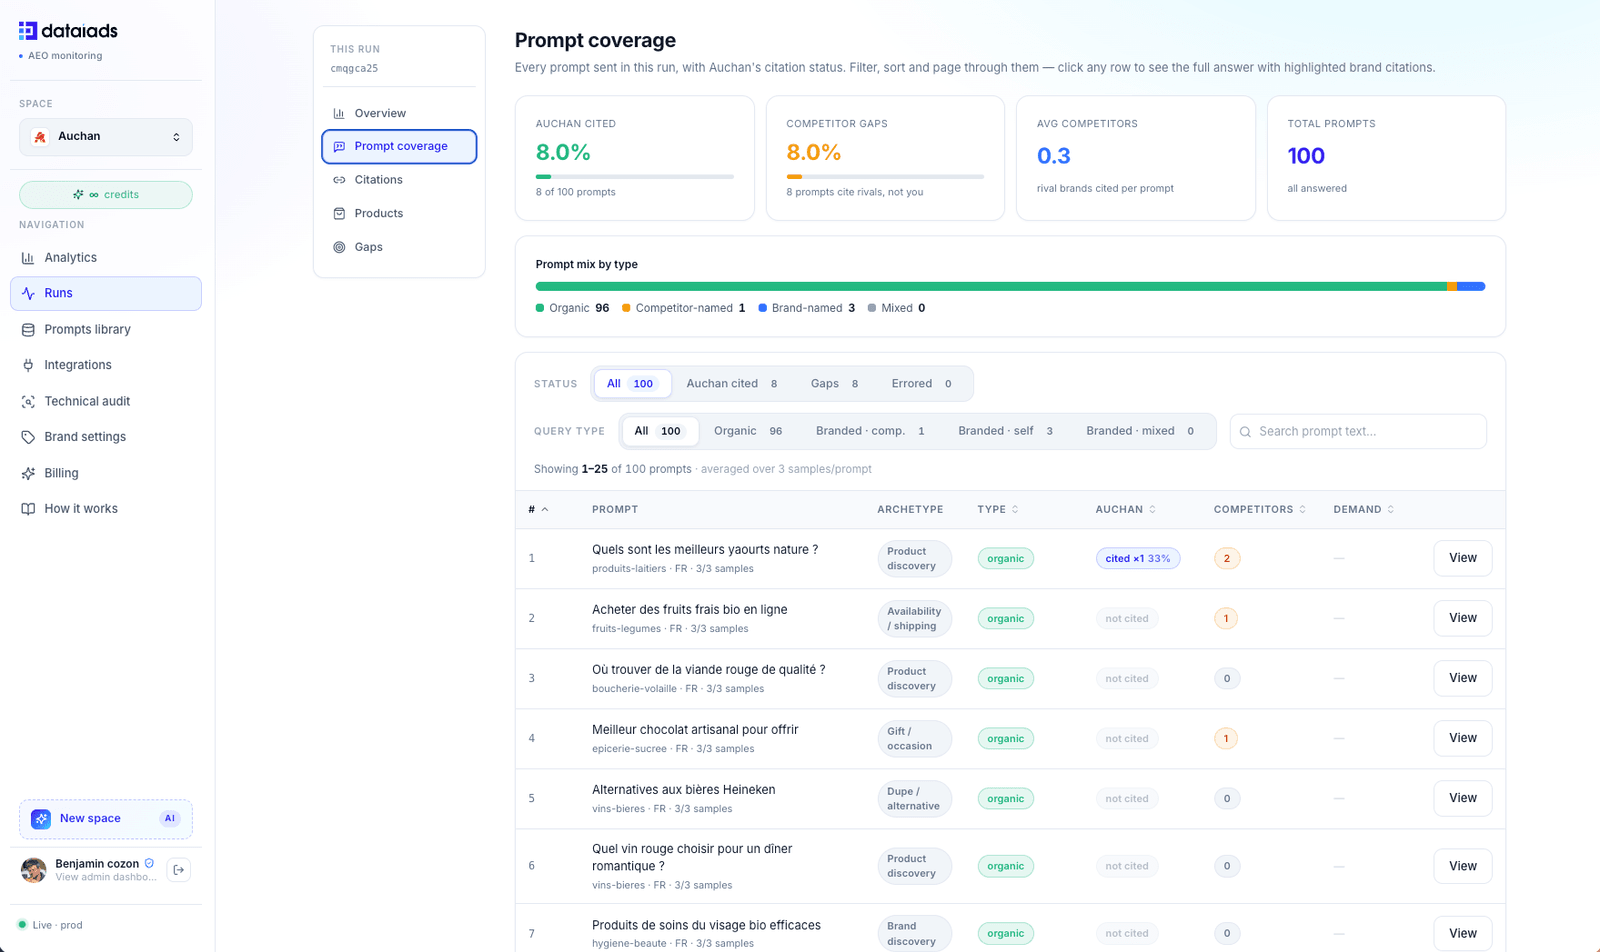The width and height of the screenshot is (1600, 952).
Task: Click the How it works book icon
Action: [28, 509]
